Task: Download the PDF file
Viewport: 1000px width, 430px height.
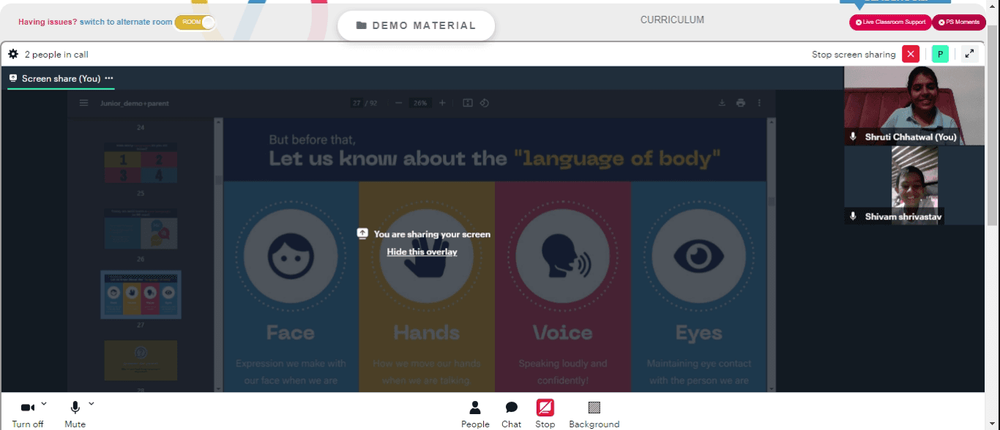Action: coord(722,103)
